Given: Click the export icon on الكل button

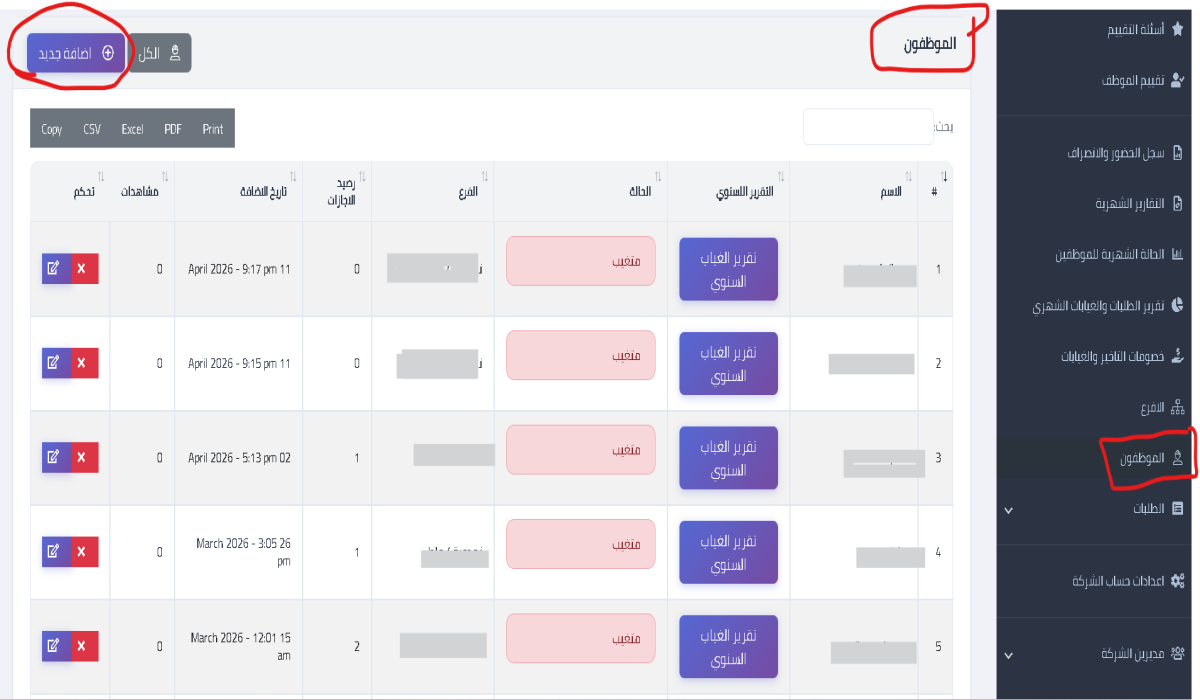Looking at the screenshot, I should pos(174,54).
